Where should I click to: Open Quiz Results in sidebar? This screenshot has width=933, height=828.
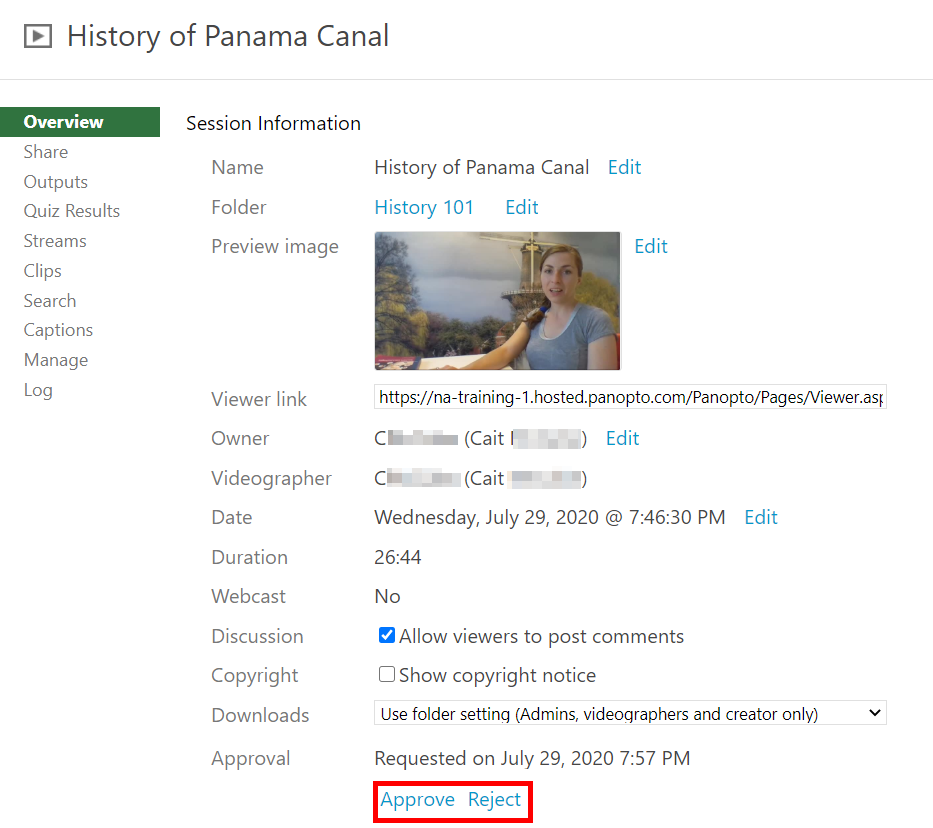click(72, 211)
